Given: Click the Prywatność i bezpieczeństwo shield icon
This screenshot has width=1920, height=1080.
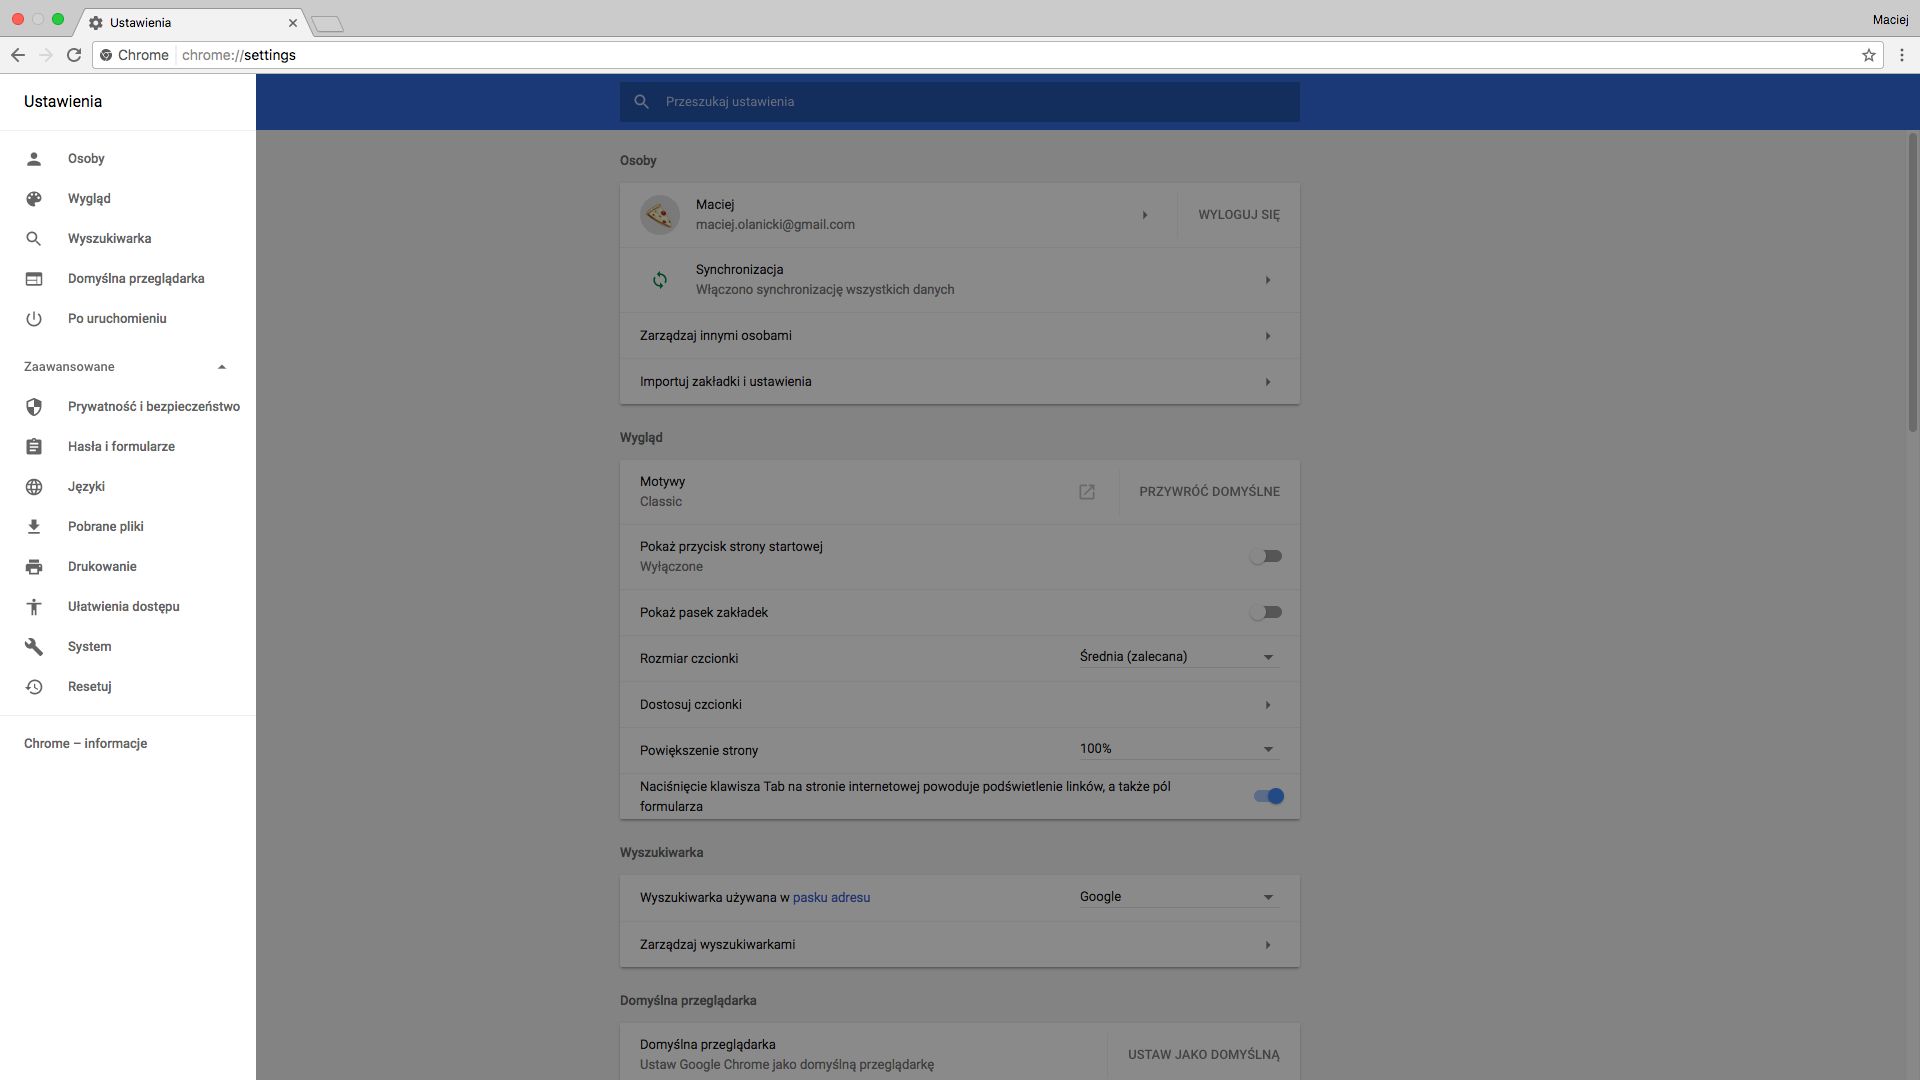Looking at the screenshot, I should 34,407.
